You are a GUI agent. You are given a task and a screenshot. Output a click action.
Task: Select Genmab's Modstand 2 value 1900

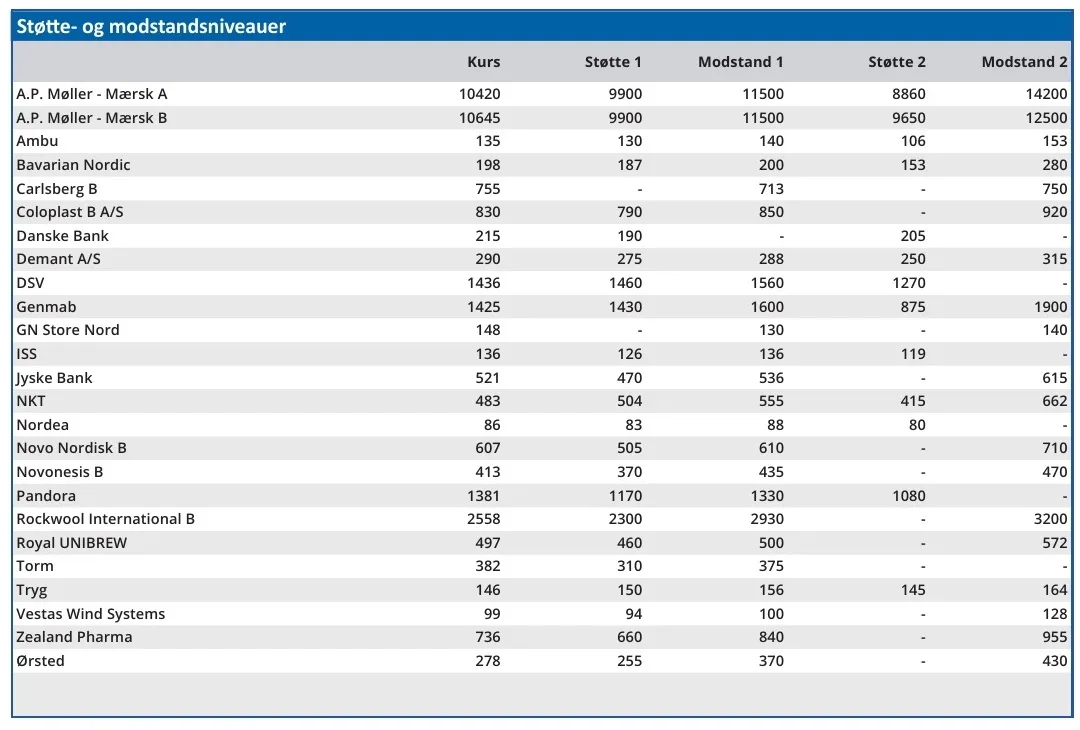1051,307
